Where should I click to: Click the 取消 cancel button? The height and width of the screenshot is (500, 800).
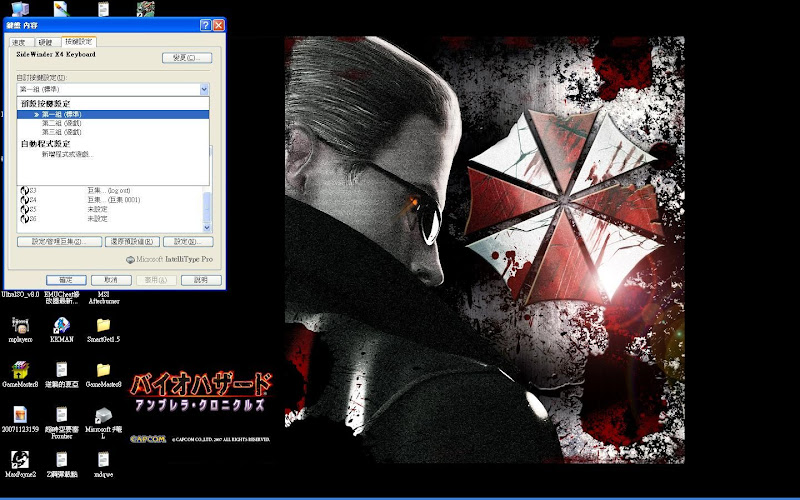point(111,280)
